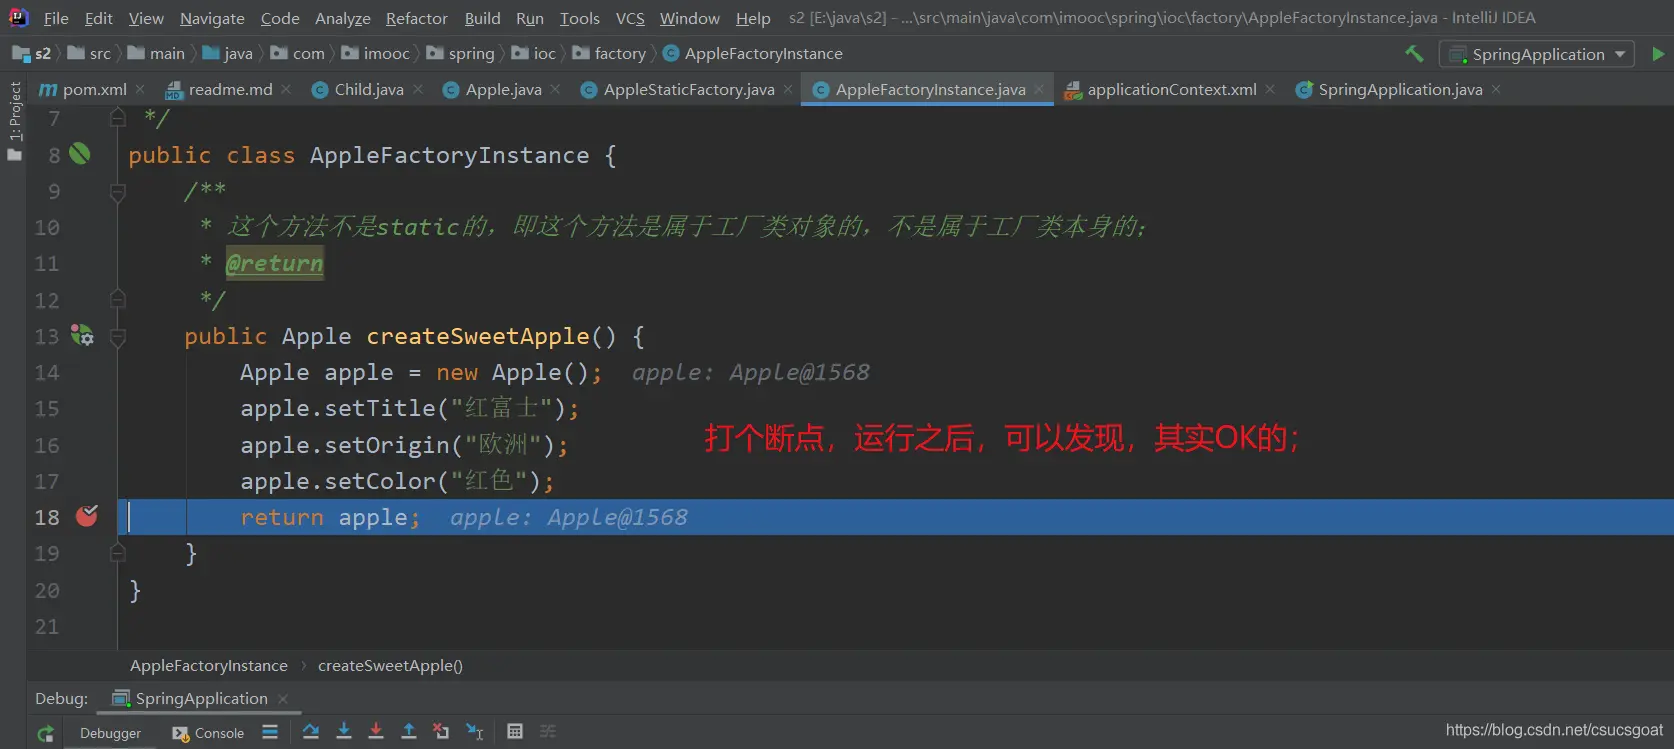Click the Step Out debug icon
Viewport: 1674px width, 749px height.
click(409, 732)
